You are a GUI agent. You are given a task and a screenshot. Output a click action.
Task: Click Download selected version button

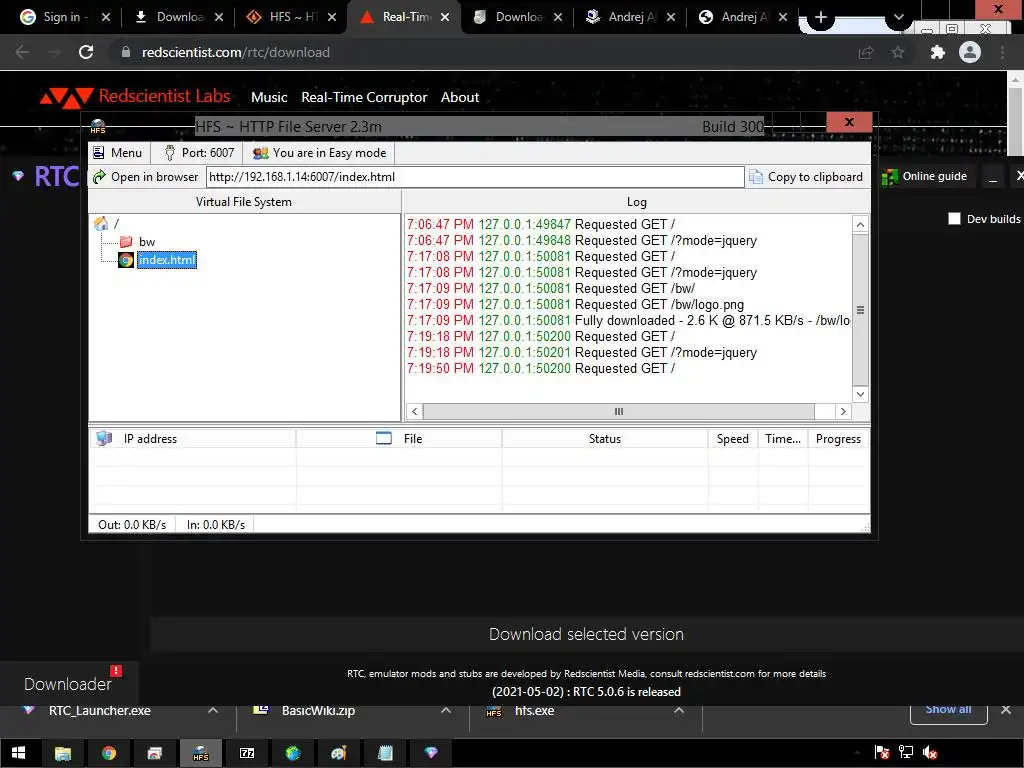pyautogui.click(x=586, y=634)
